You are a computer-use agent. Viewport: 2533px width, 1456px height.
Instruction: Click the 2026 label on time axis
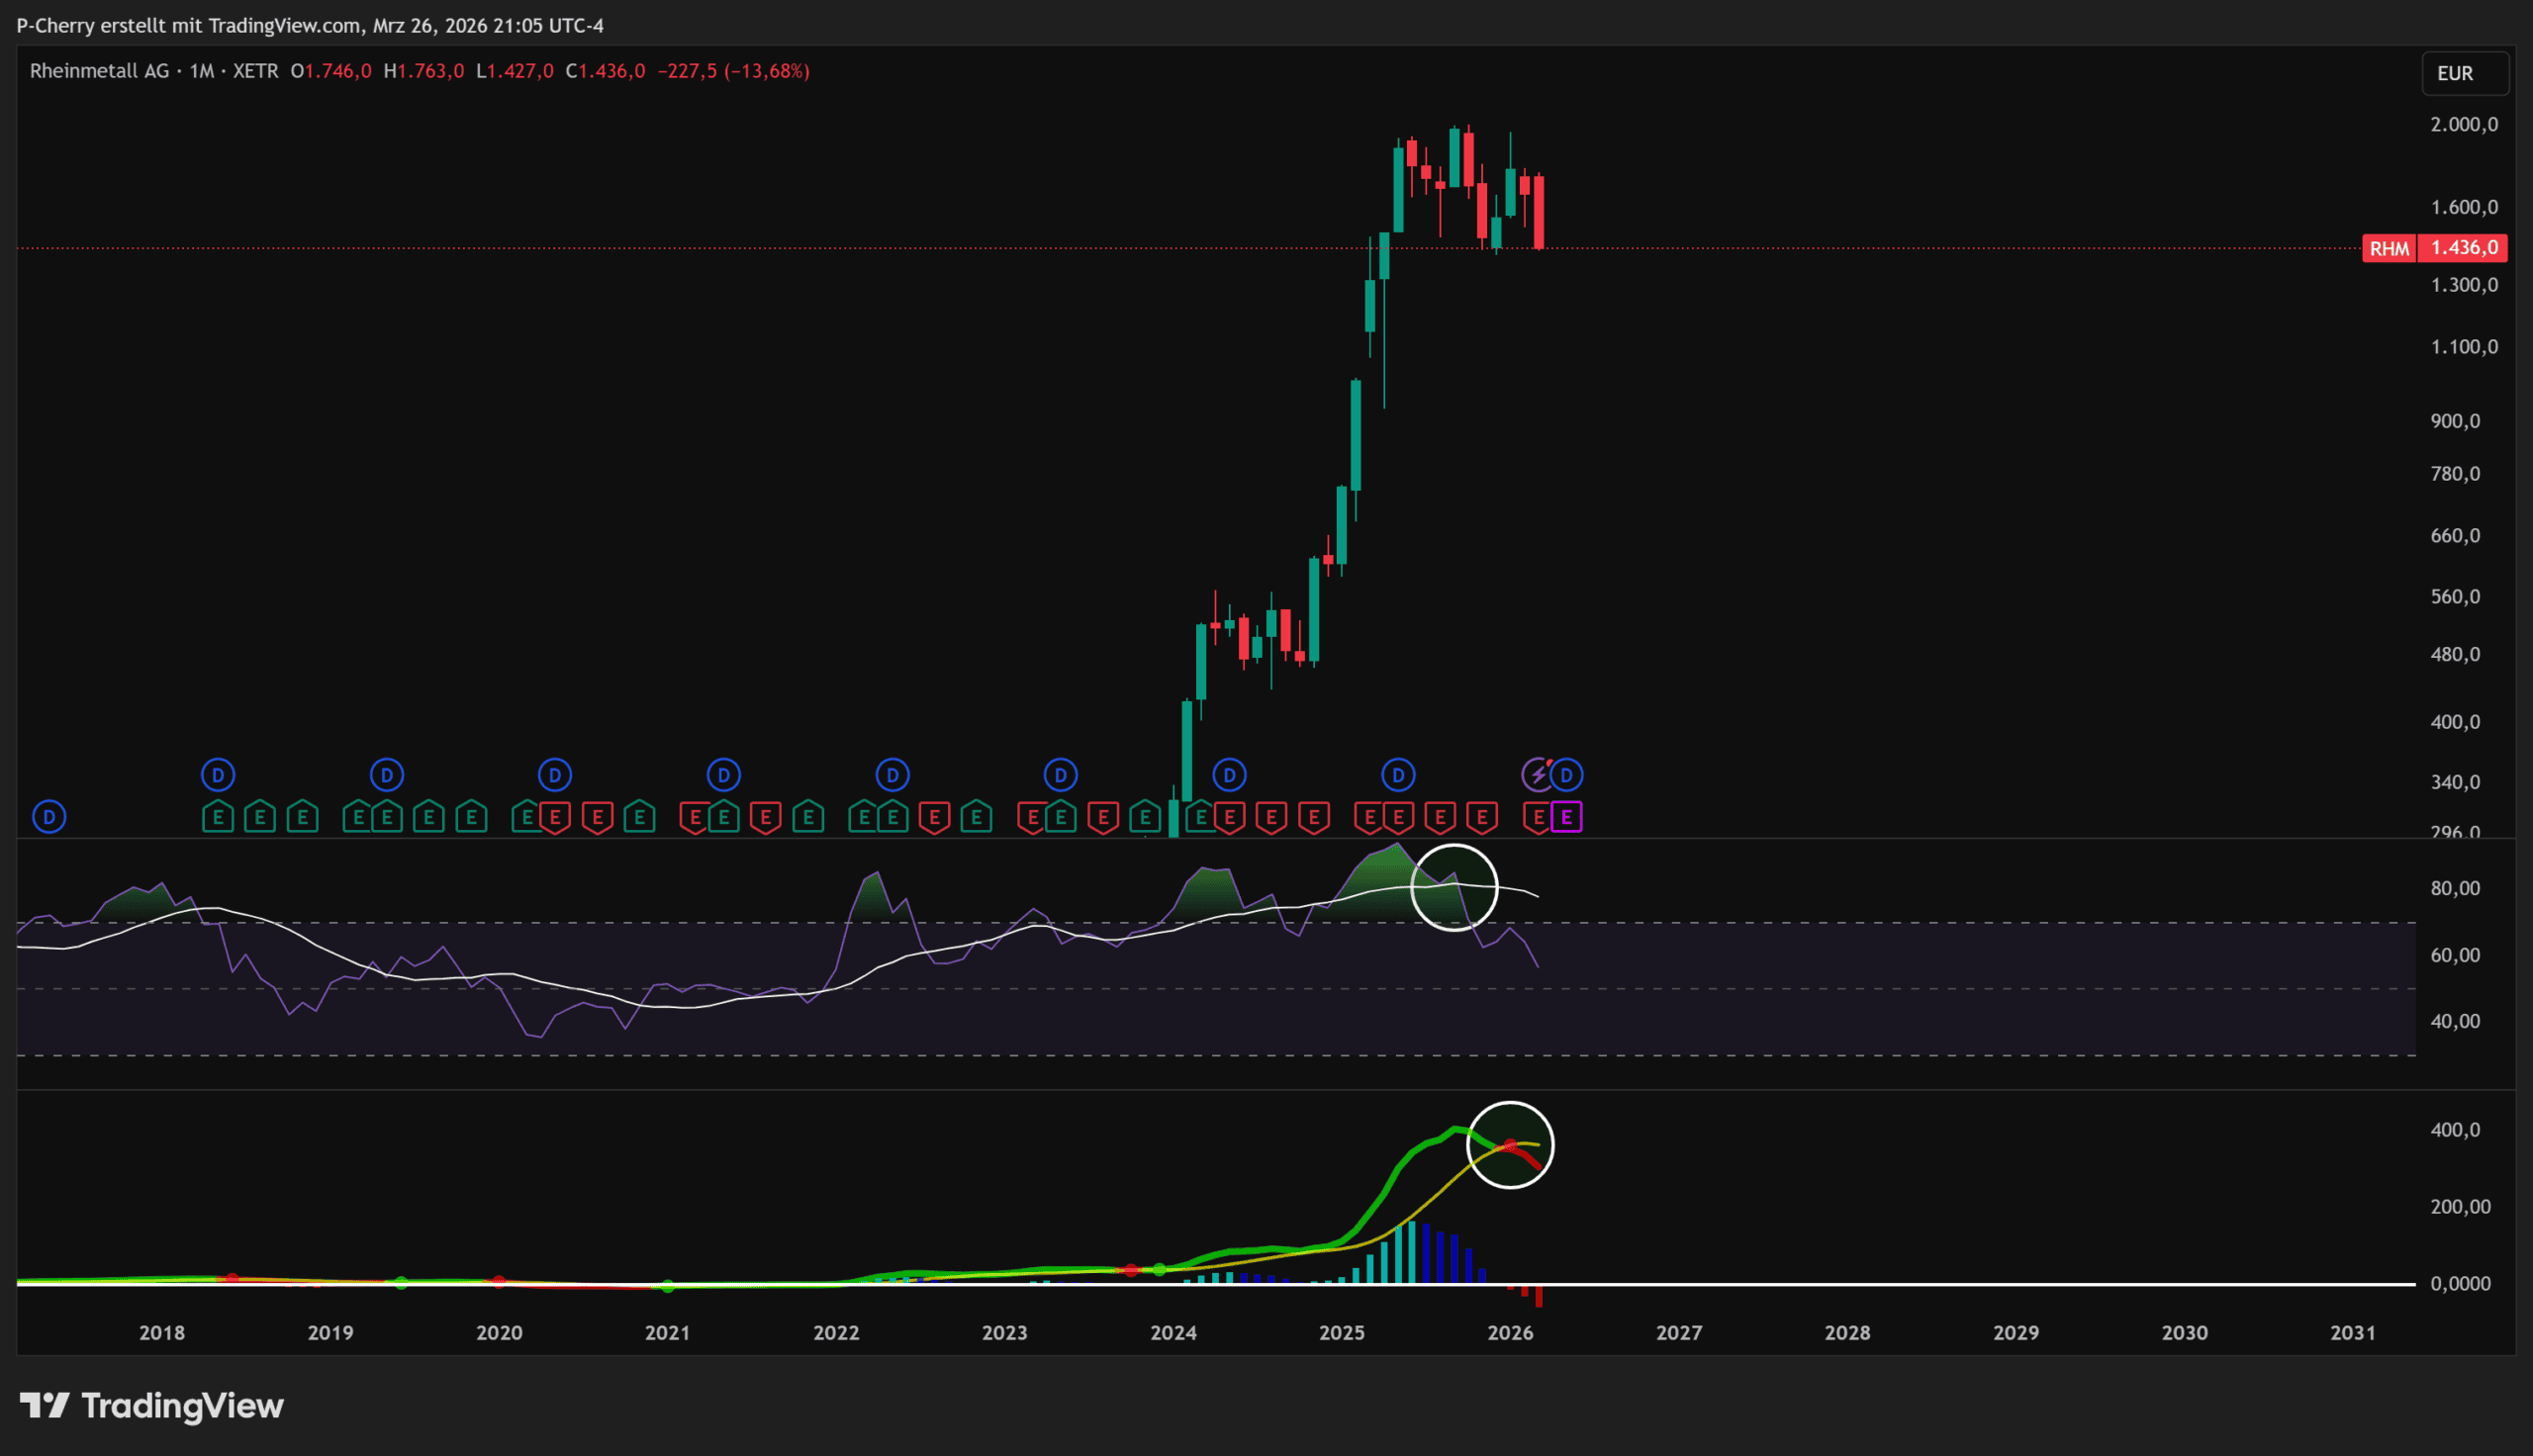pyautogui.click(x=1510, y=1332)
